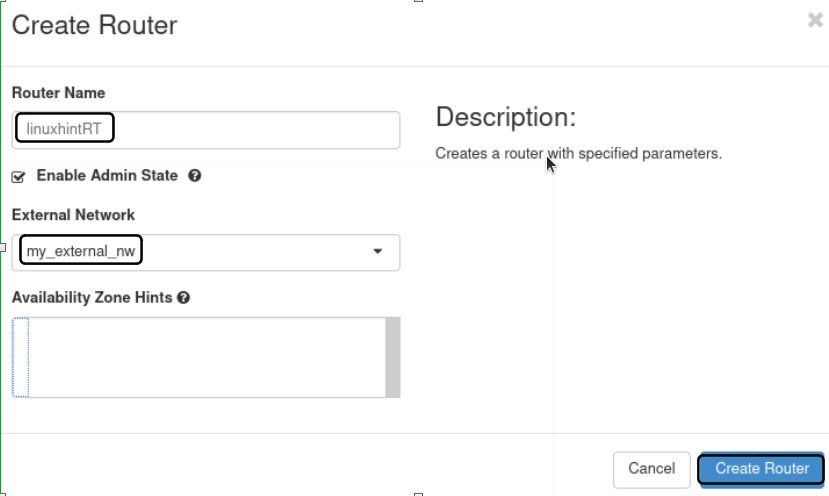Screen dimensions: 829x496
Task: Click help icon beside Enable Admin State
Action: pos(195,176)
